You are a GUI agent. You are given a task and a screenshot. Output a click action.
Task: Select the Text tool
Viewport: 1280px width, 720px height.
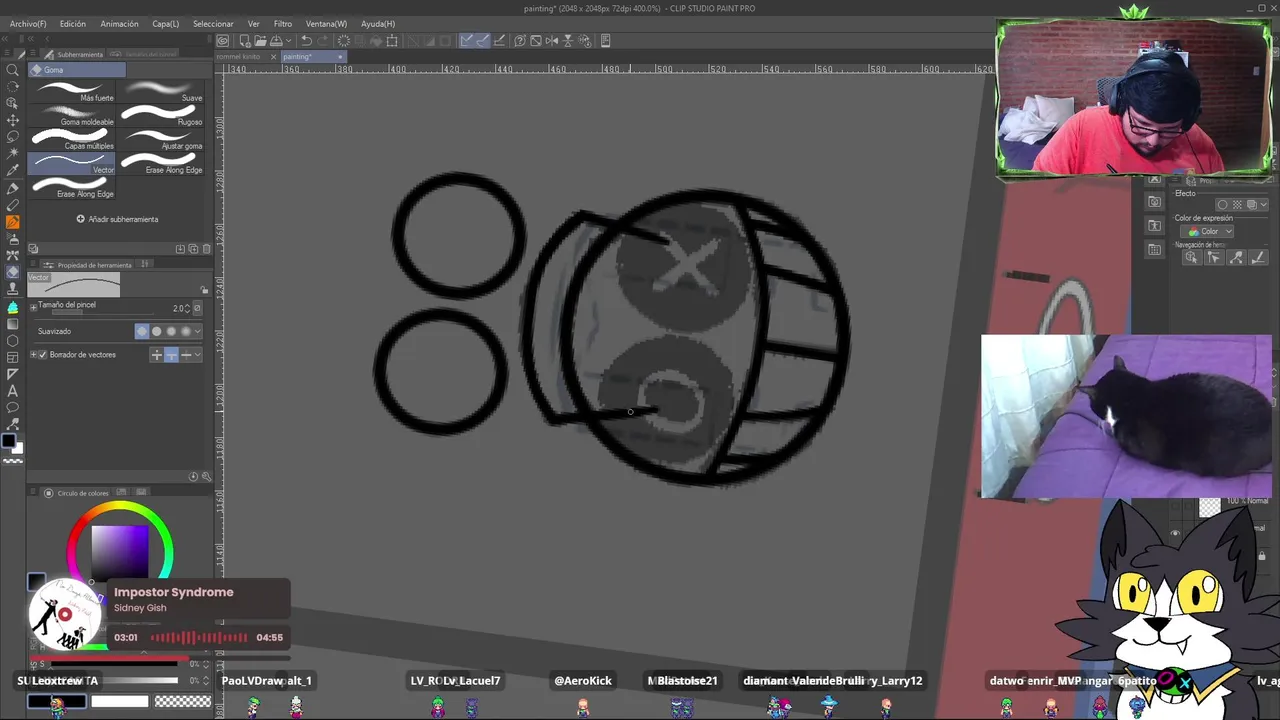[x=13, y=391]
